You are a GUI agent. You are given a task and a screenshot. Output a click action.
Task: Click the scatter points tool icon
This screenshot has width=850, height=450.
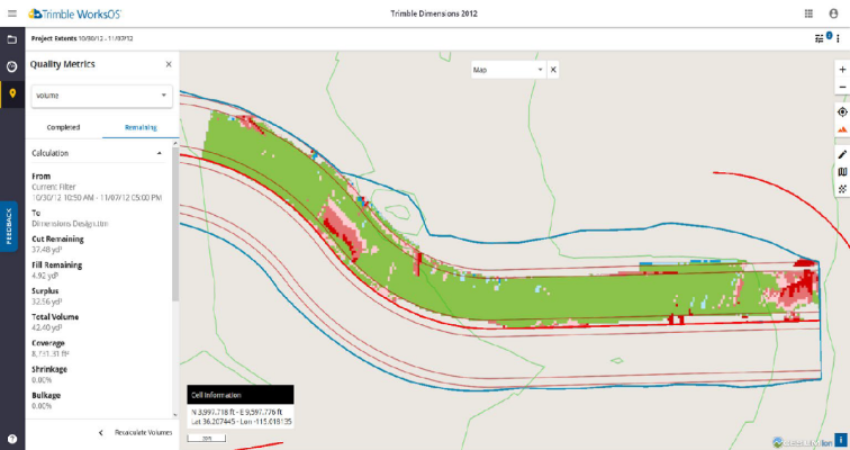coord(842,189)
